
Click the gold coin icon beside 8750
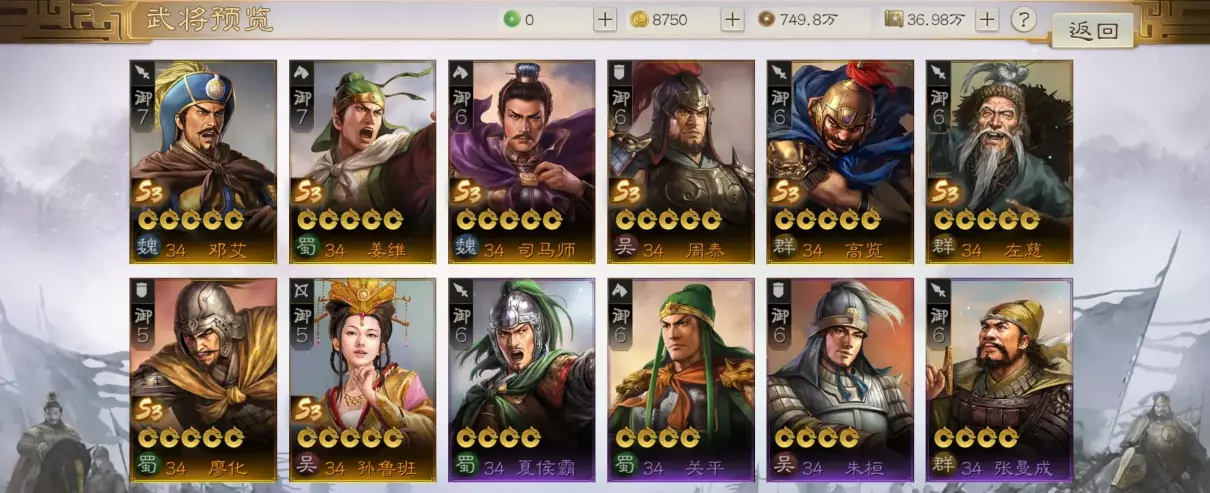[639, 19]
